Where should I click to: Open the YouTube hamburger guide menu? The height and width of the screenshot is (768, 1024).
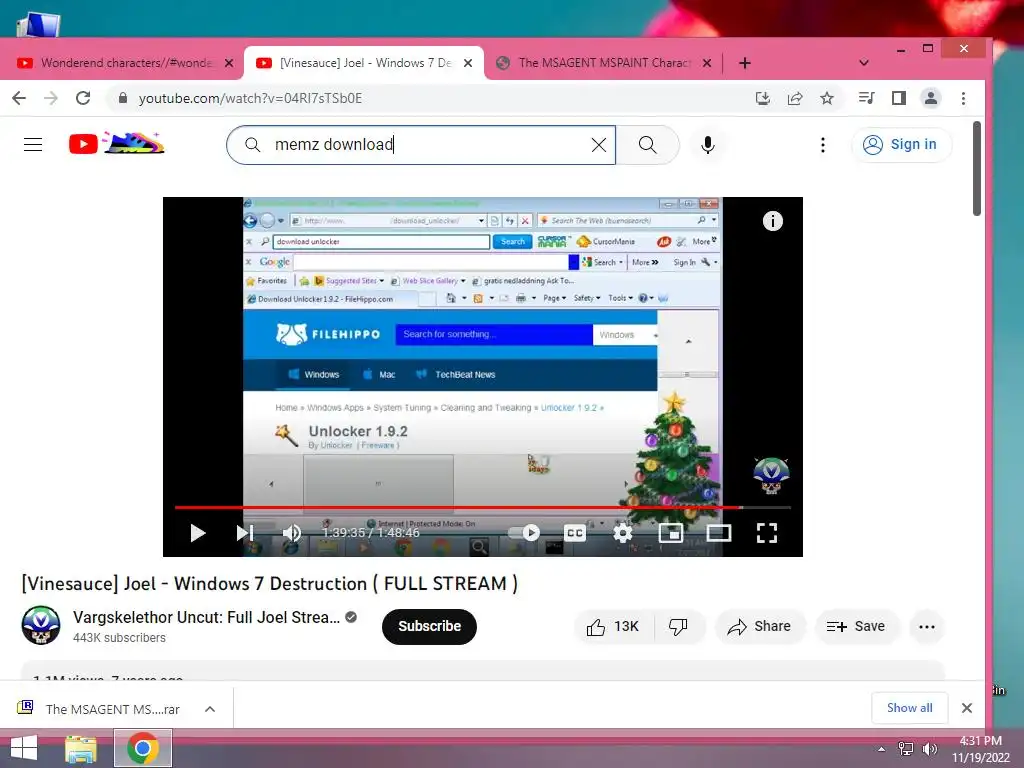(33, 144)
